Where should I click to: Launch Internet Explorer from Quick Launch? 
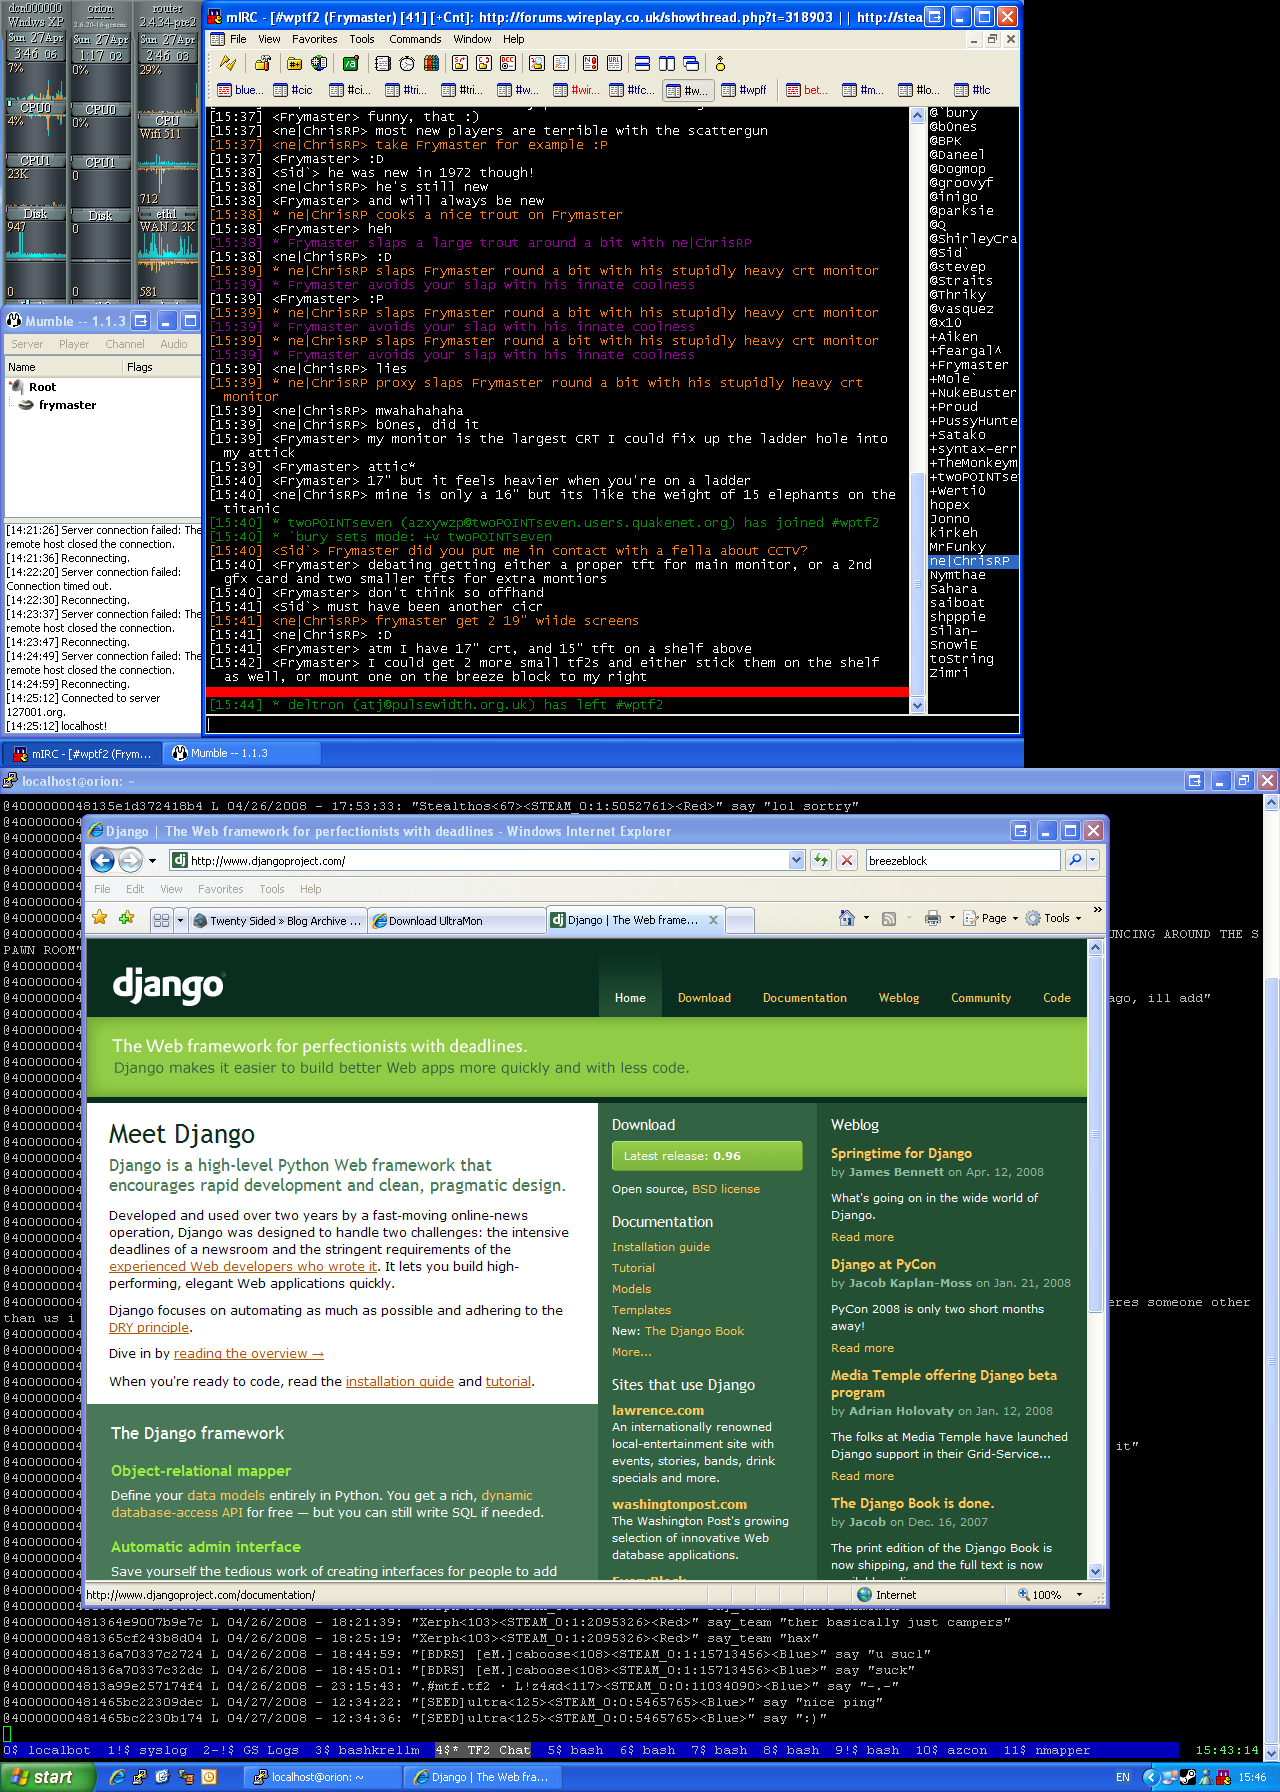(x=117, y=1777)
